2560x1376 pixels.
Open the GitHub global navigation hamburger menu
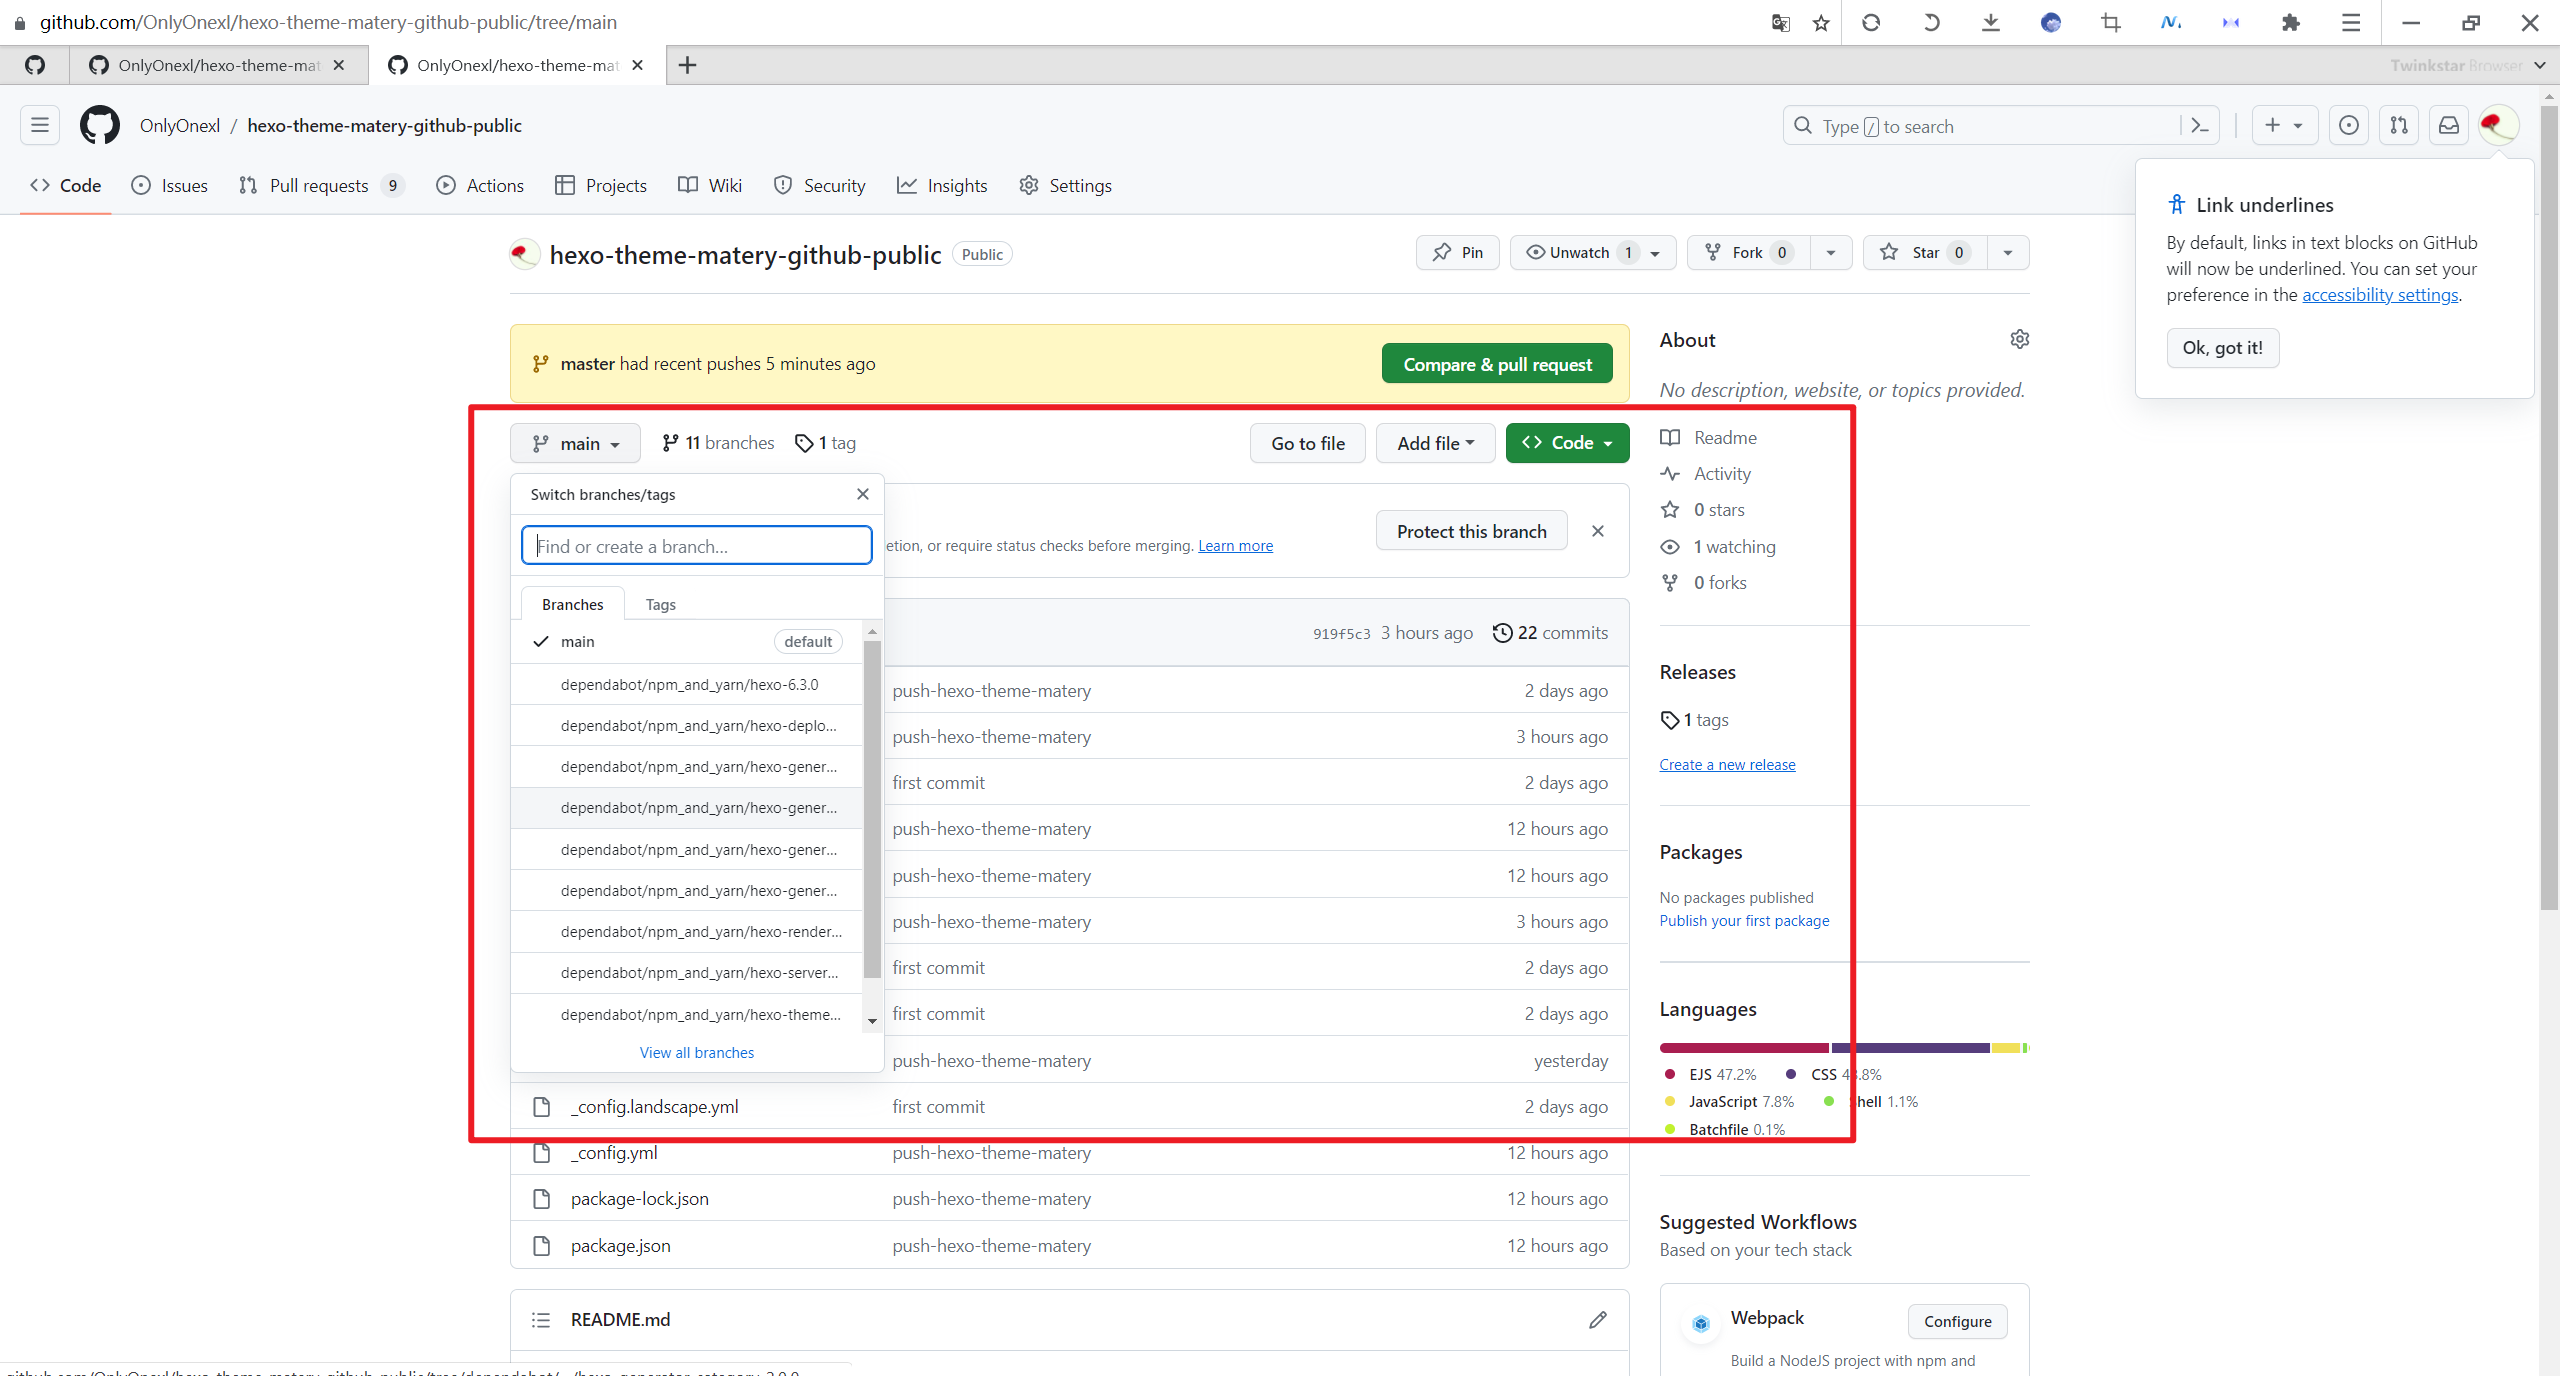pyautogui.click(x=40, y=125)
